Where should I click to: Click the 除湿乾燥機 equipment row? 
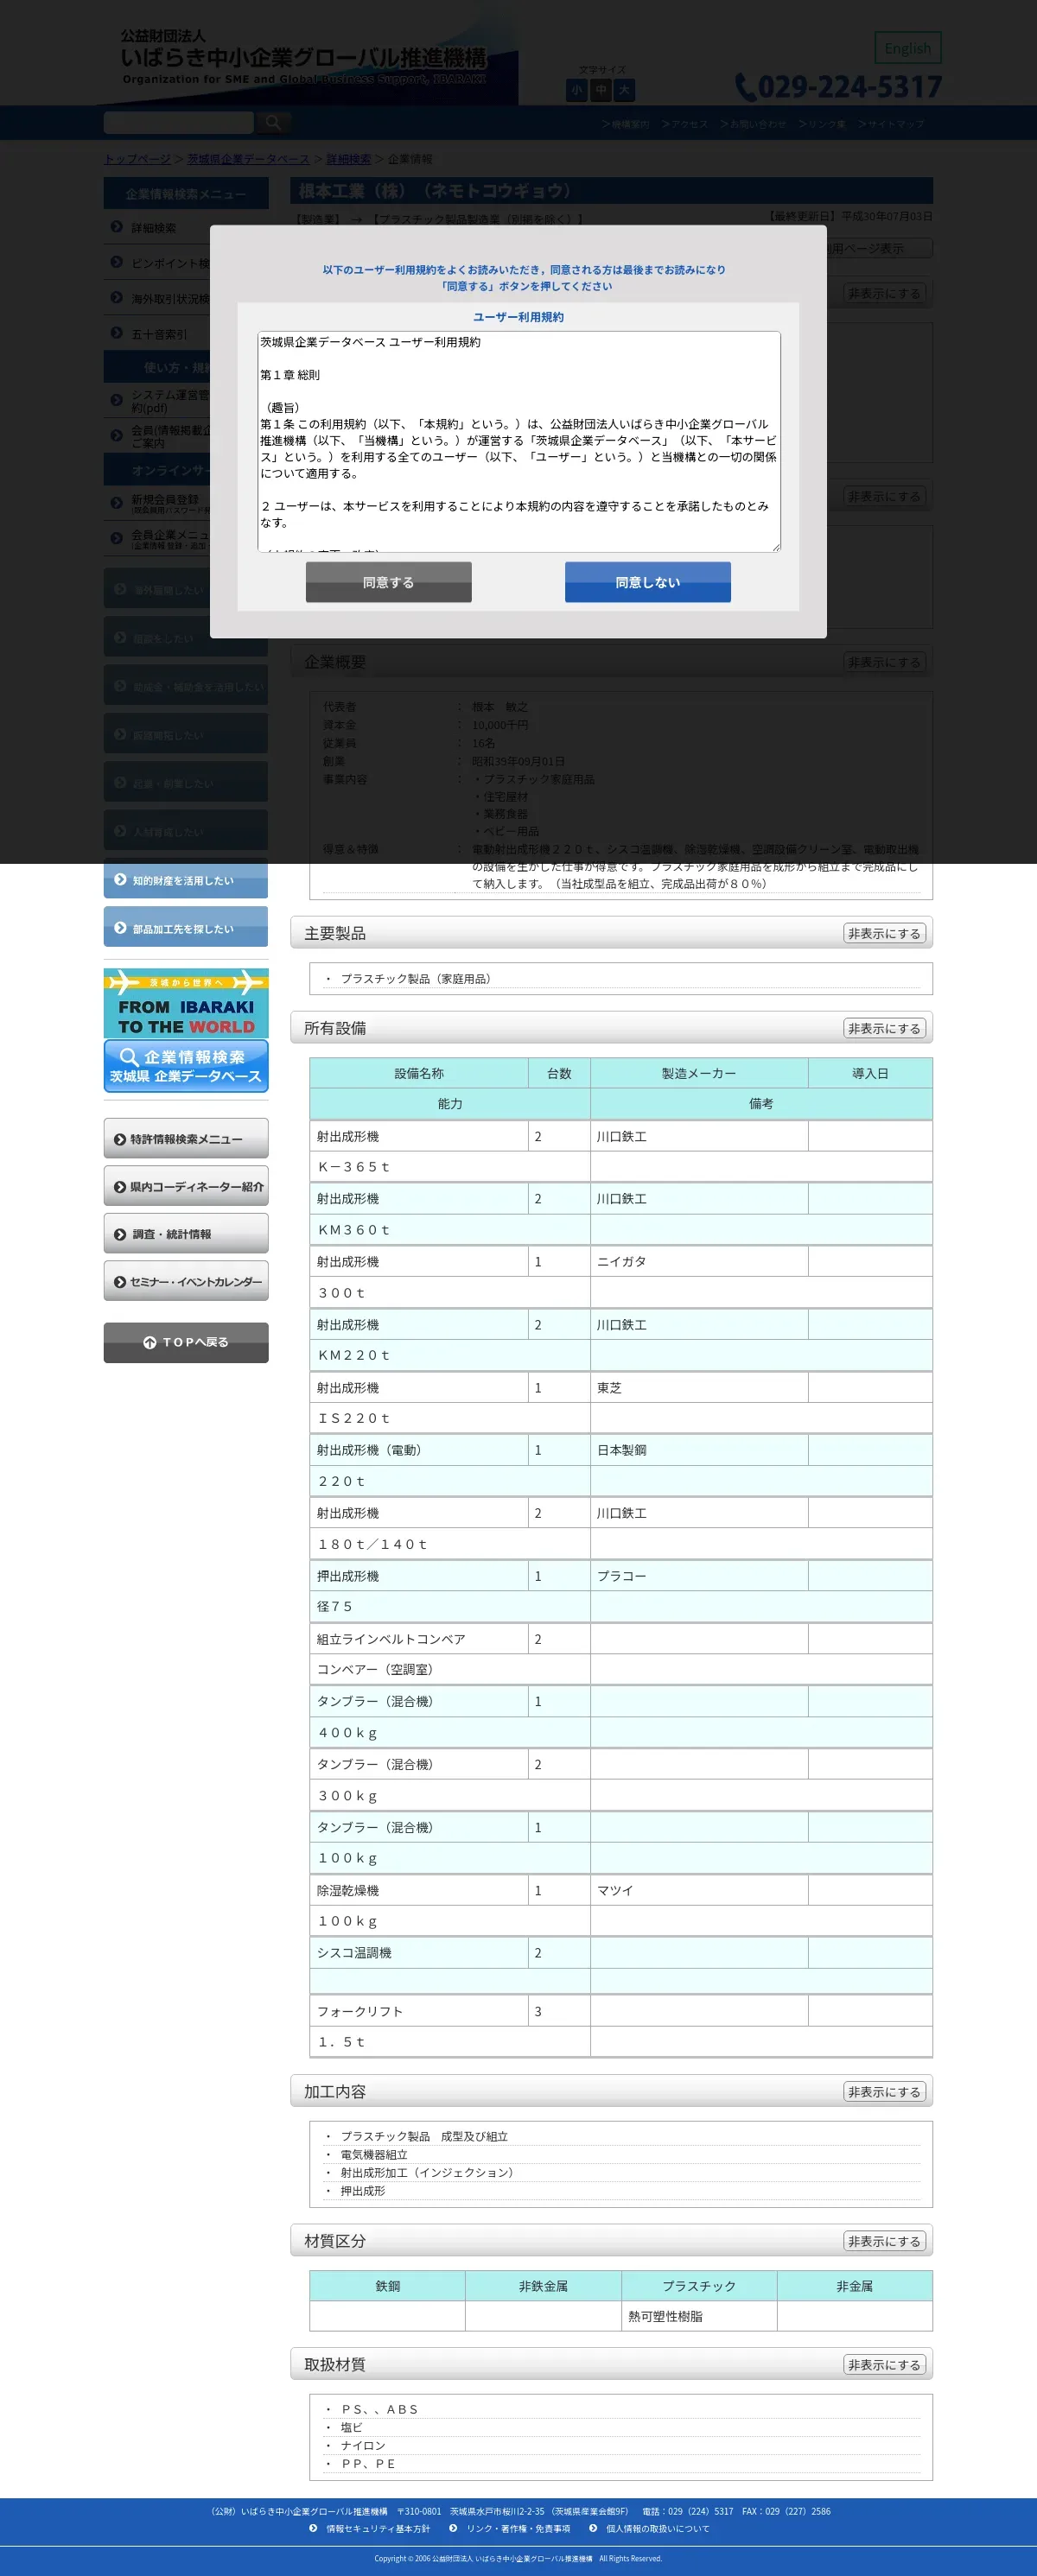pos(621,1890)
